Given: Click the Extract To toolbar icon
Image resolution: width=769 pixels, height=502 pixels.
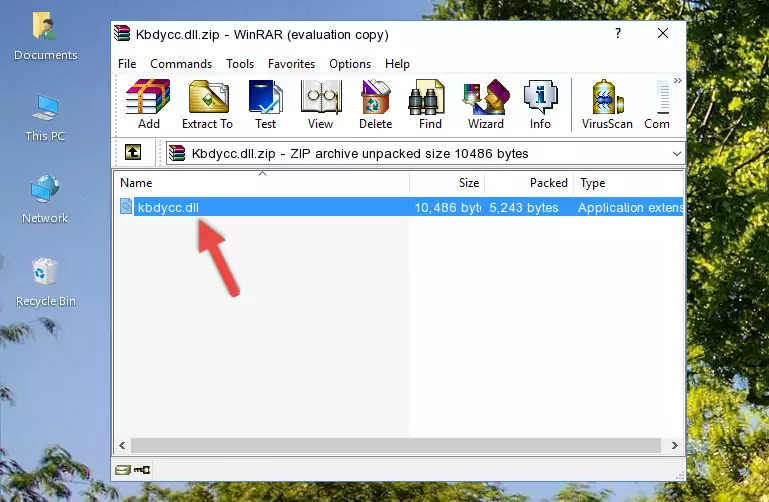Looking at the screenshot, I should pos(207,104).
